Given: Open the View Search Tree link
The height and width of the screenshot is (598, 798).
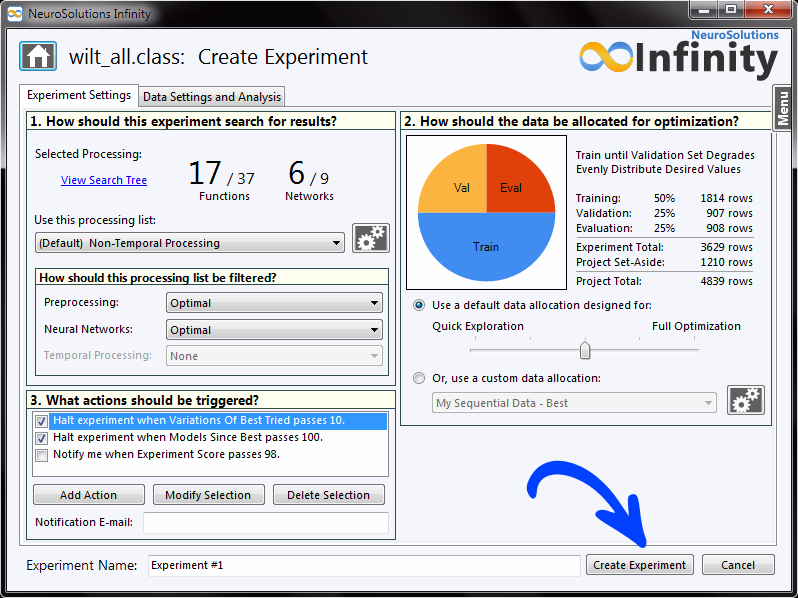Looking at the screenshot, I should pos(104,180).
